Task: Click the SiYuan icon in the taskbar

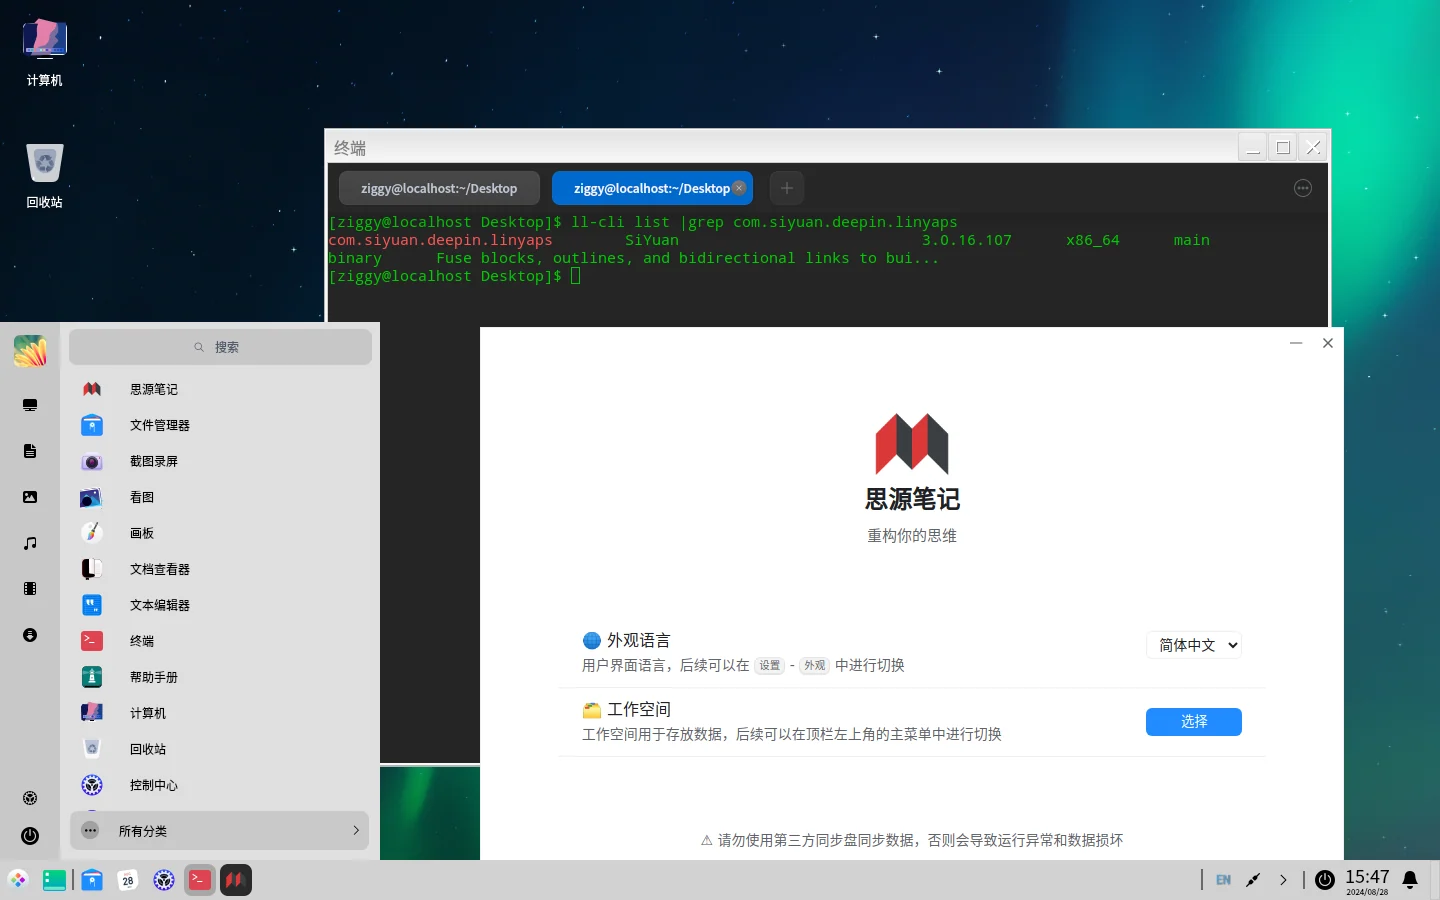Action: pos(236,880)
